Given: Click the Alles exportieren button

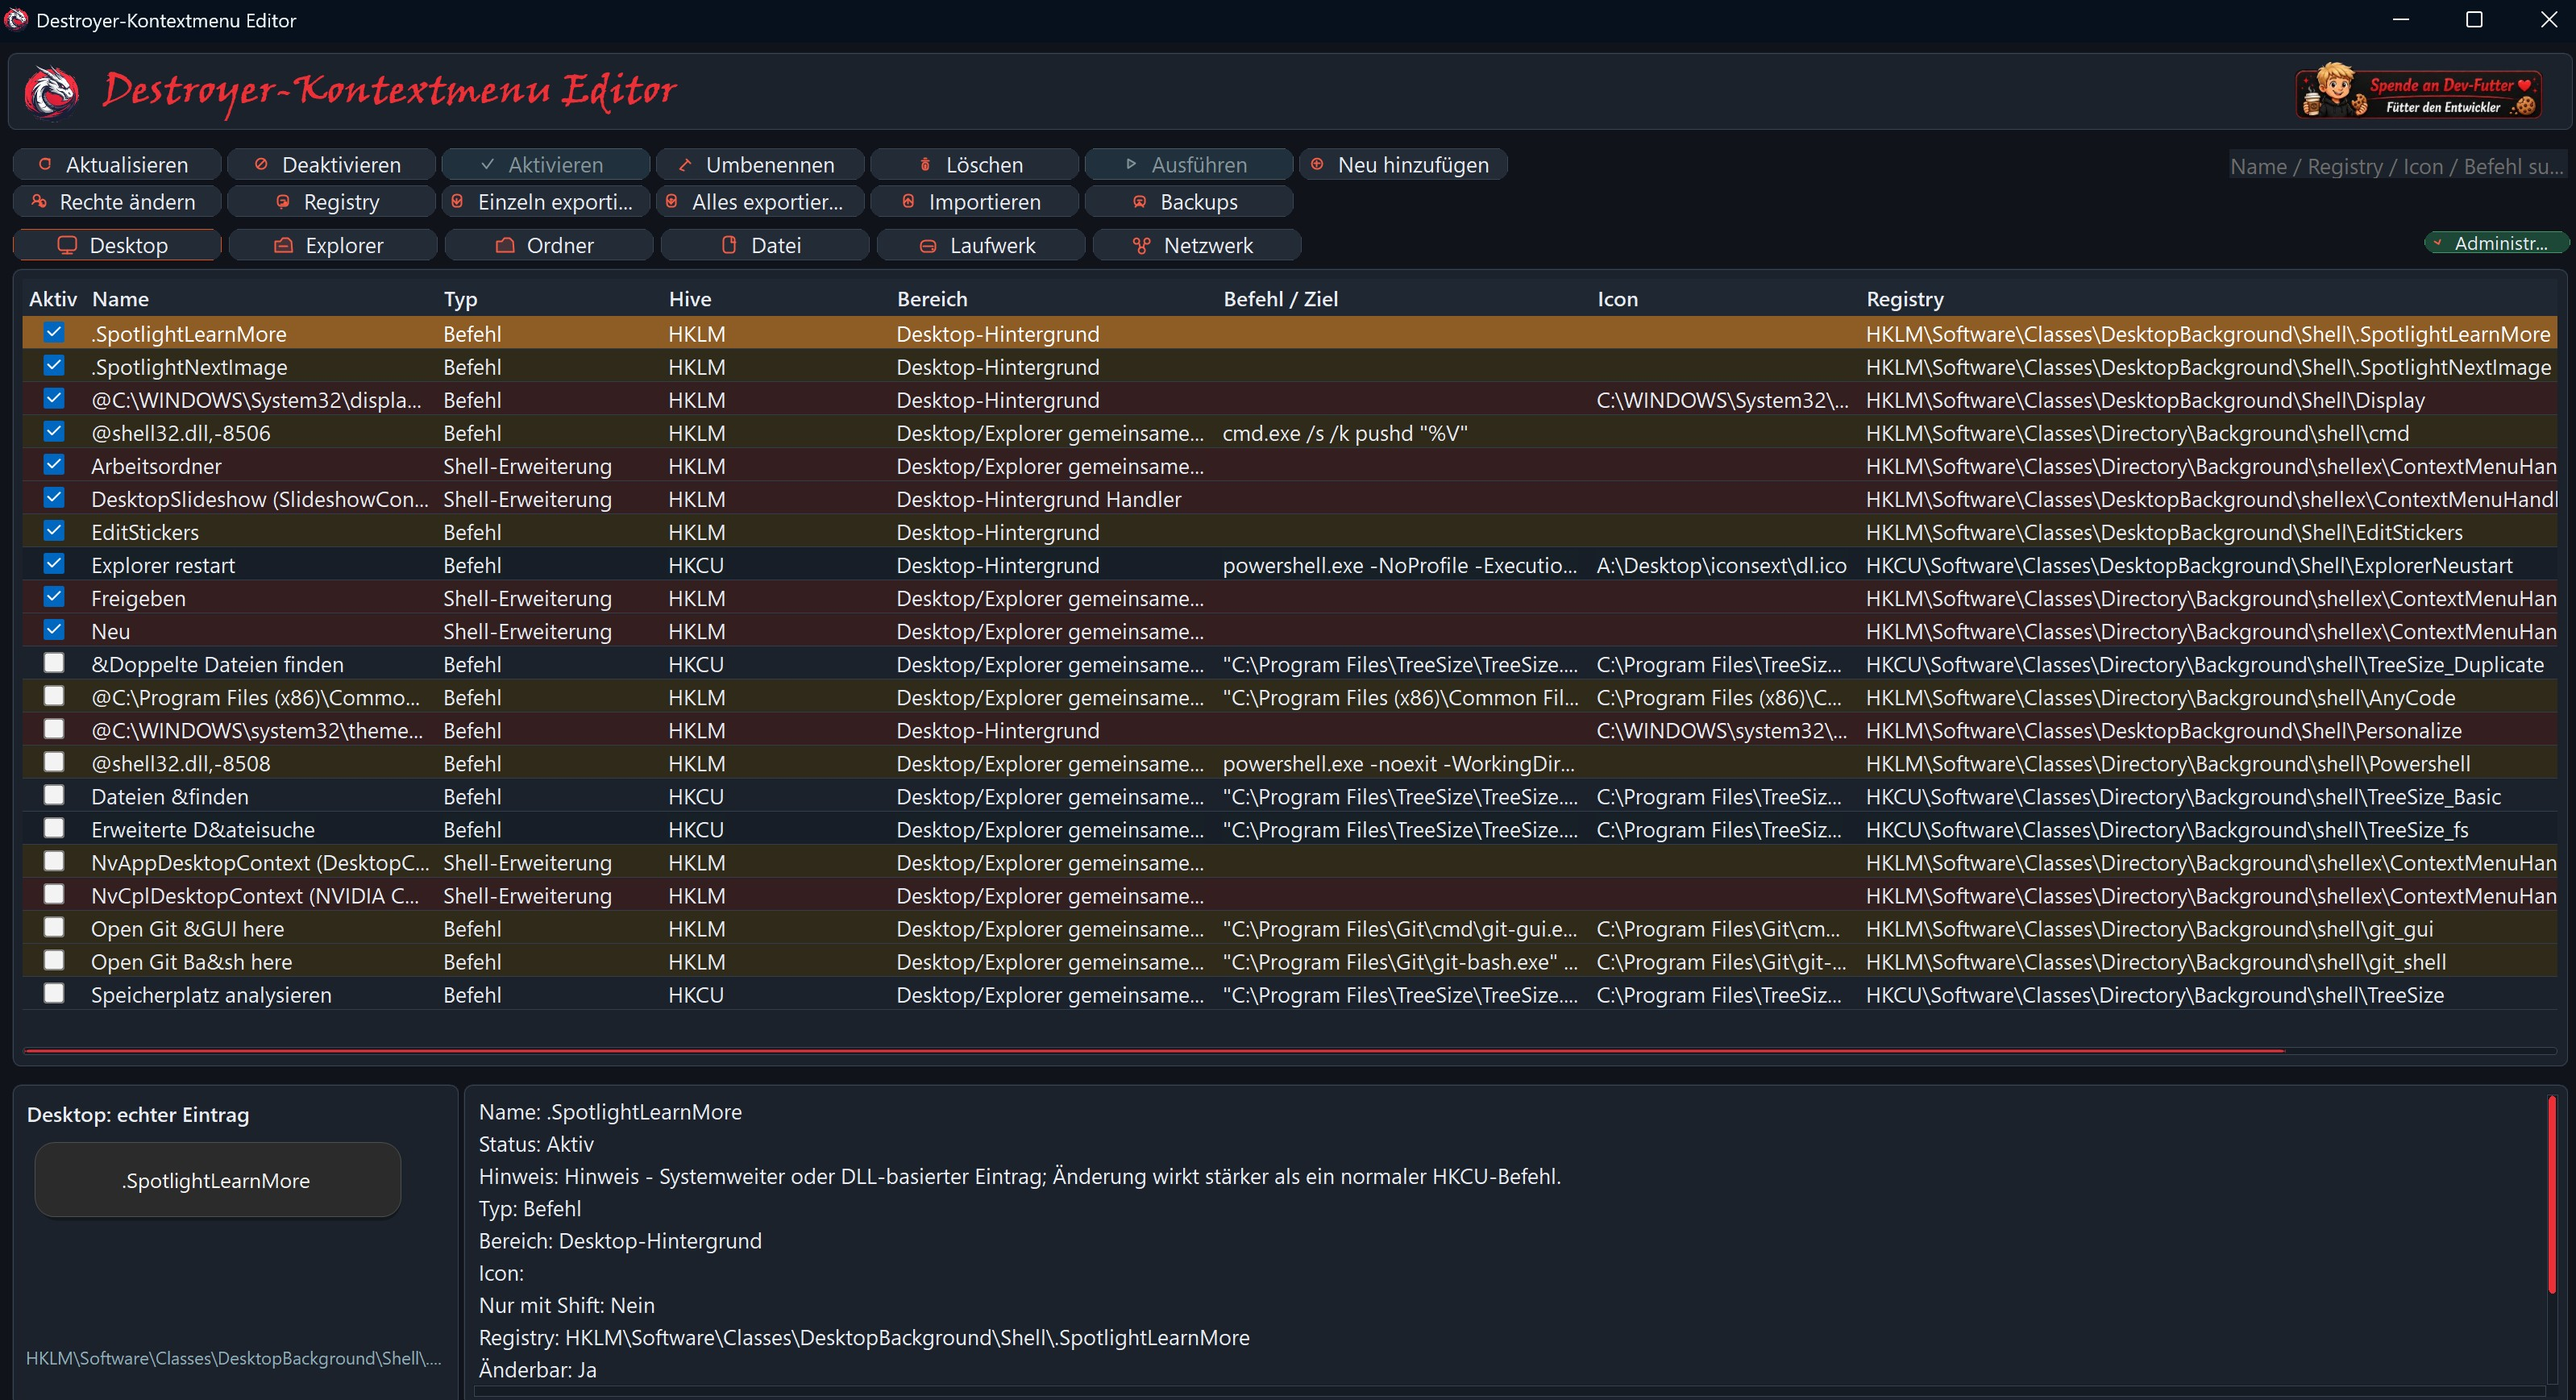Looking at the screenshot, I should [760, 201].
